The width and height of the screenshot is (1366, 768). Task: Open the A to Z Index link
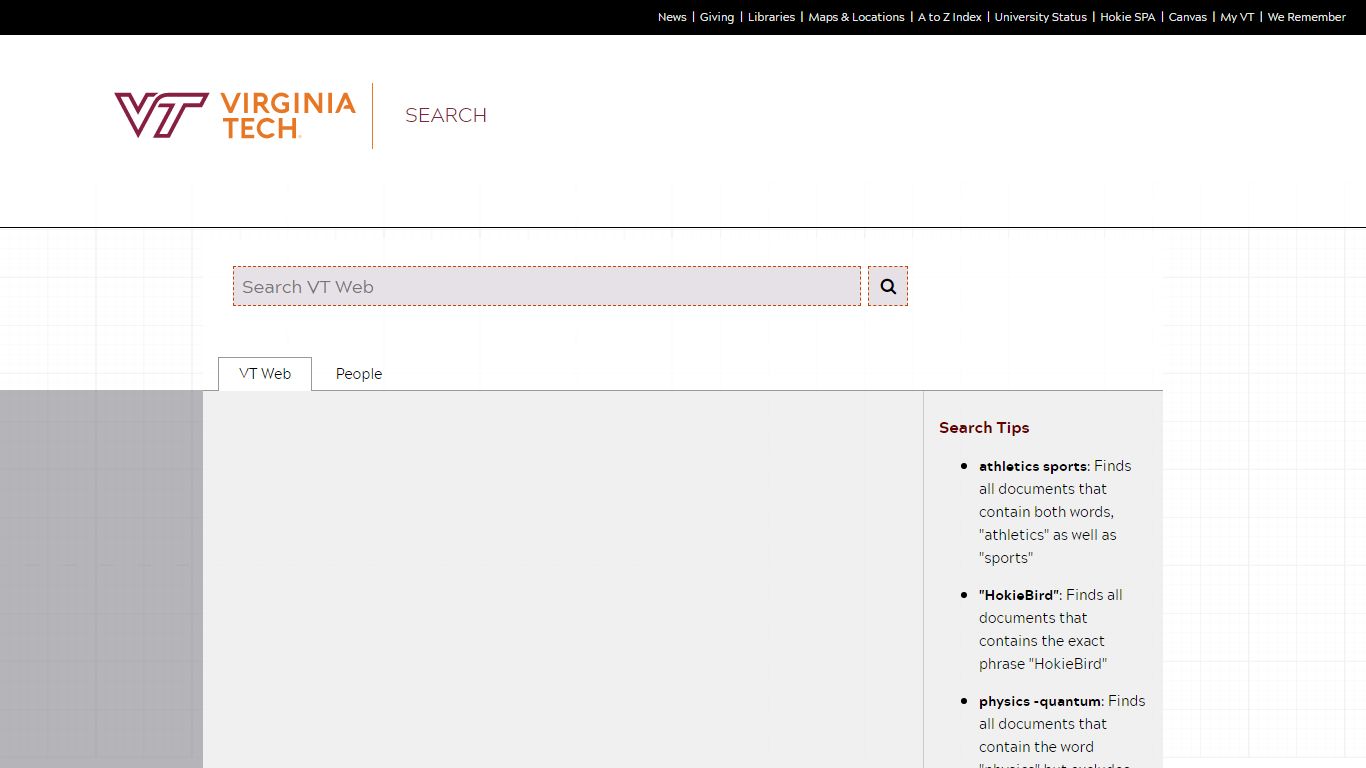tap(950, 17)
